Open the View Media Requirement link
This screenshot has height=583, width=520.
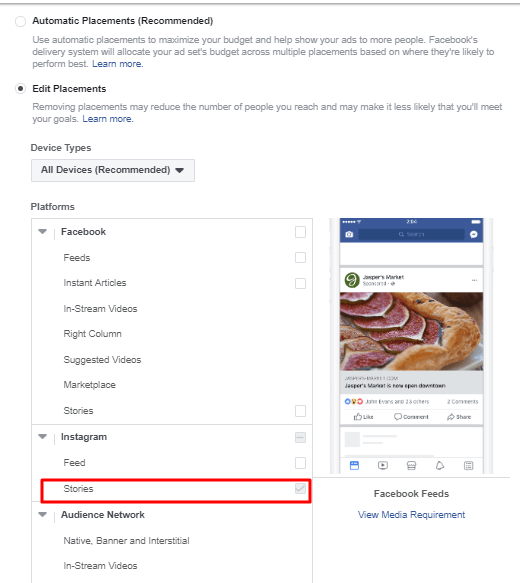[411, 515]
